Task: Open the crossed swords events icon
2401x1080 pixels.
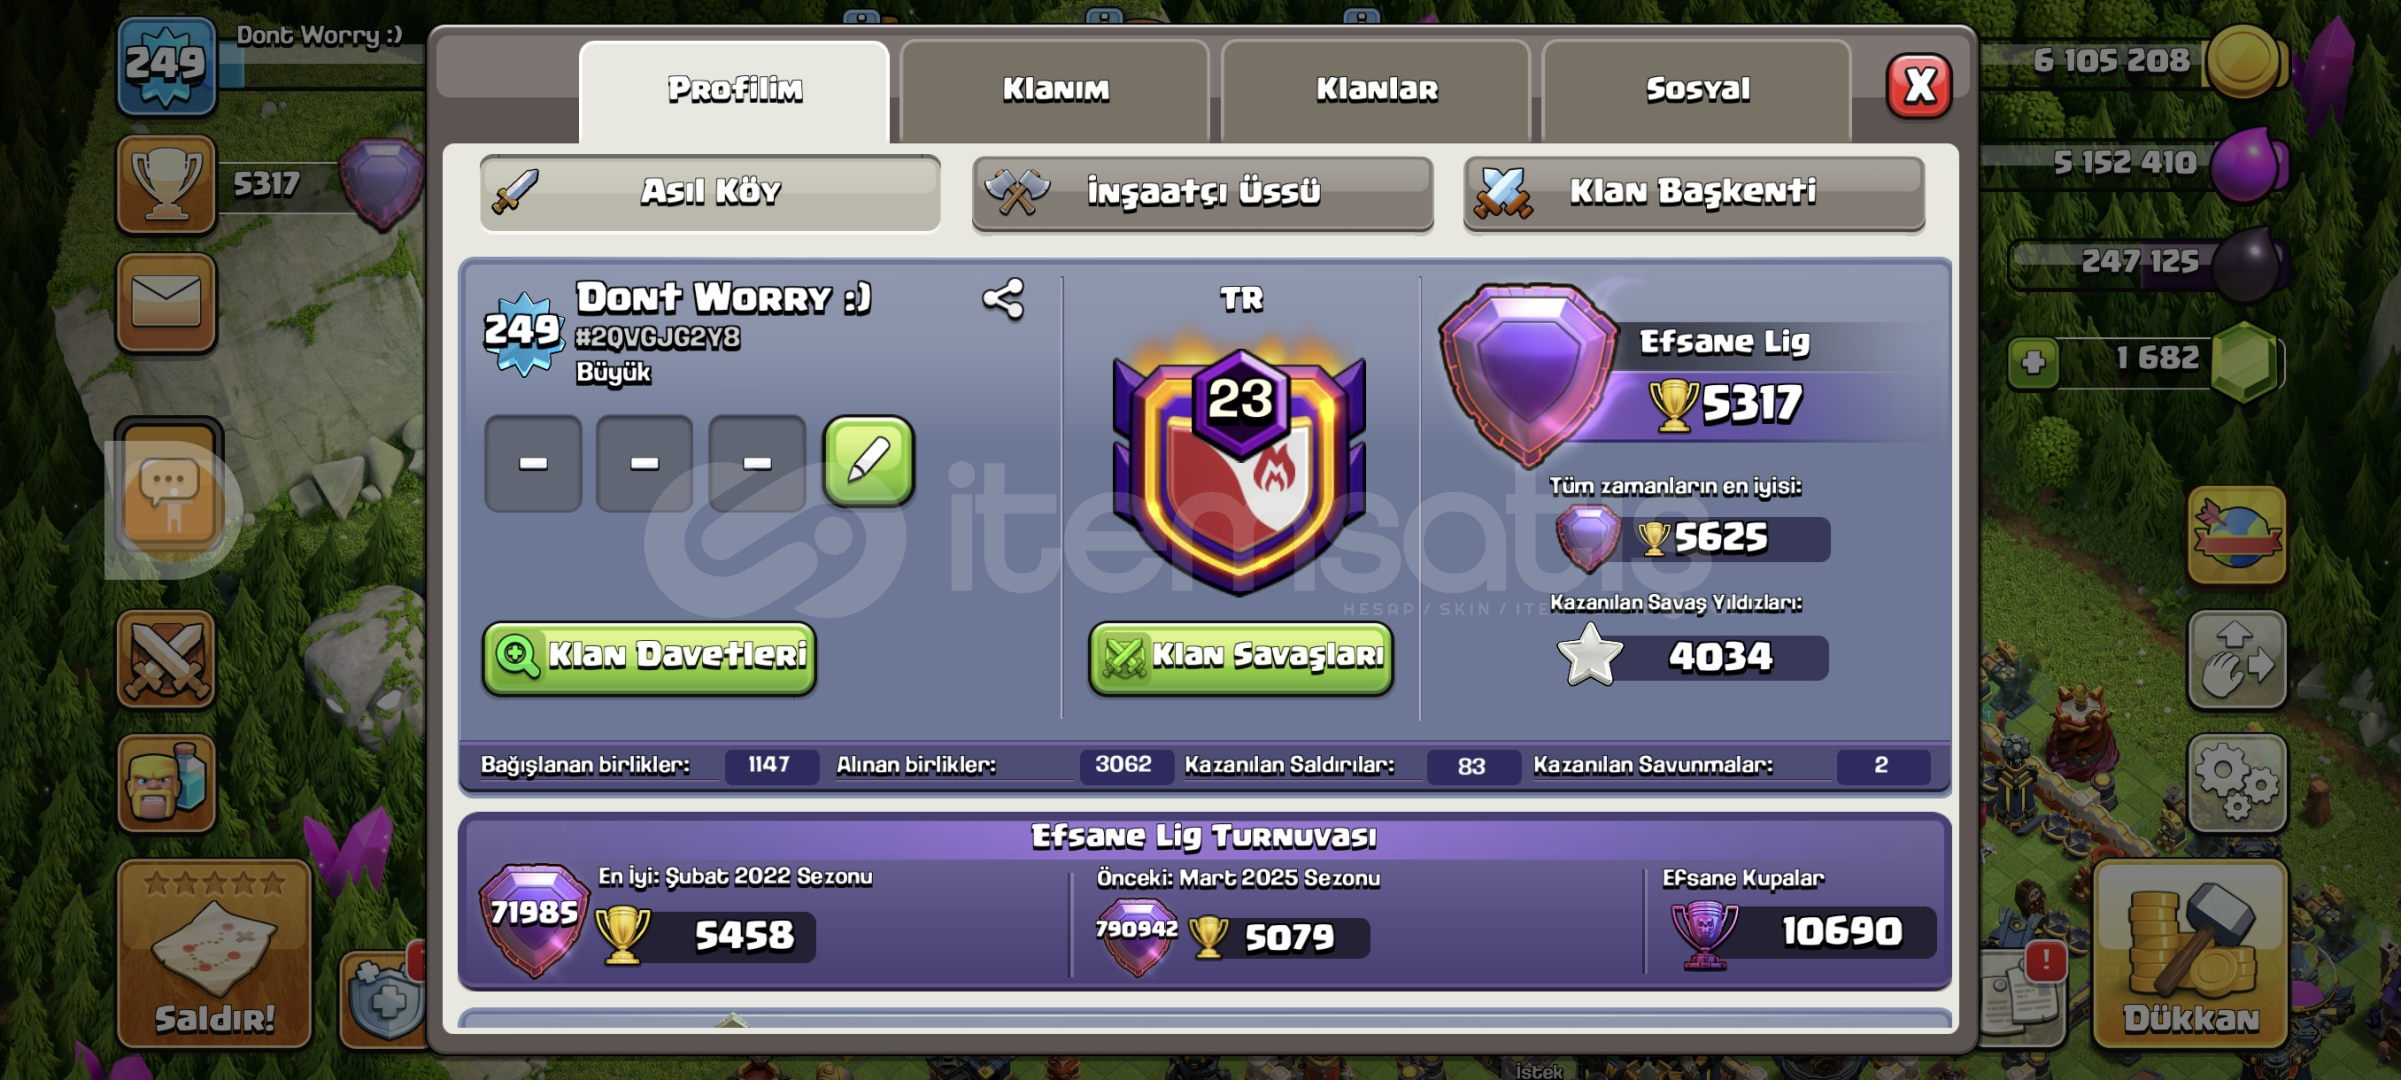Action: tap(166, 659)
